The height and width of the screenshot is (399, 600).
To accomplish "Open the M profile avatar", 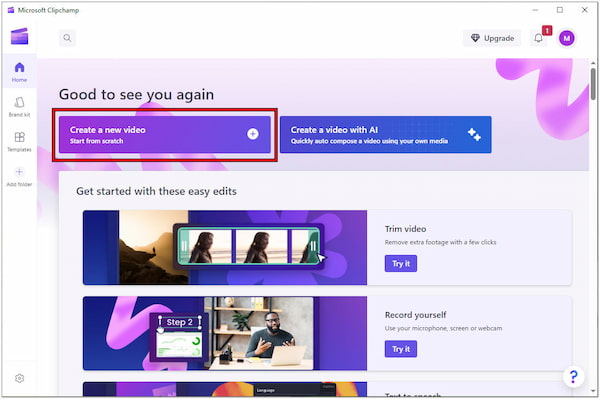I will coord(567,38).
